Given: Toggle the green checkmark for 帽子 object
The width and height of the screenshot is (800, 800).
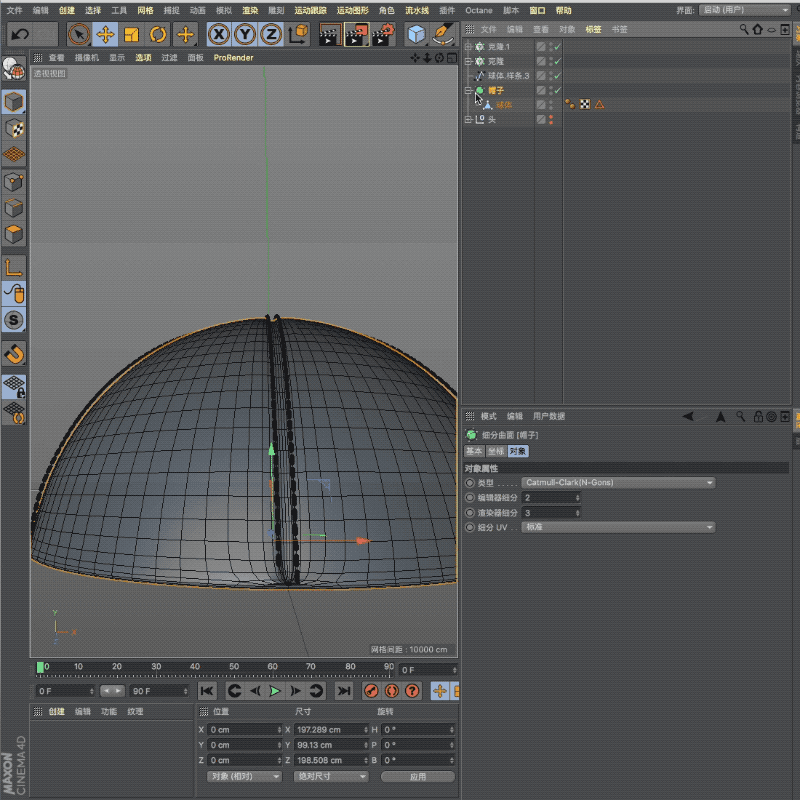Looking at the screenshot, I should [557, 90].
